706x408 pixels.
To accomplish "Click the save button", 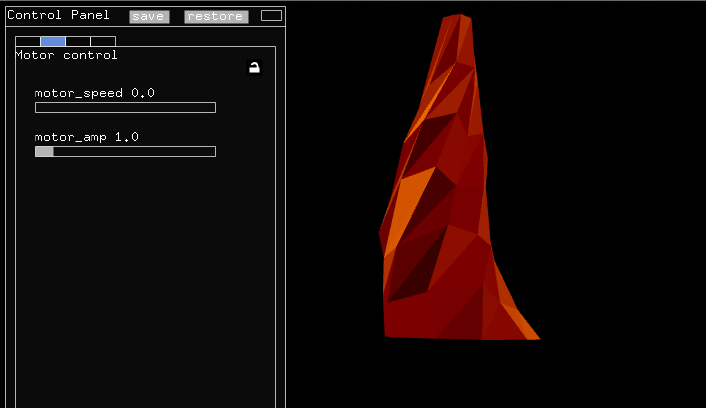I will coord(149,16).
